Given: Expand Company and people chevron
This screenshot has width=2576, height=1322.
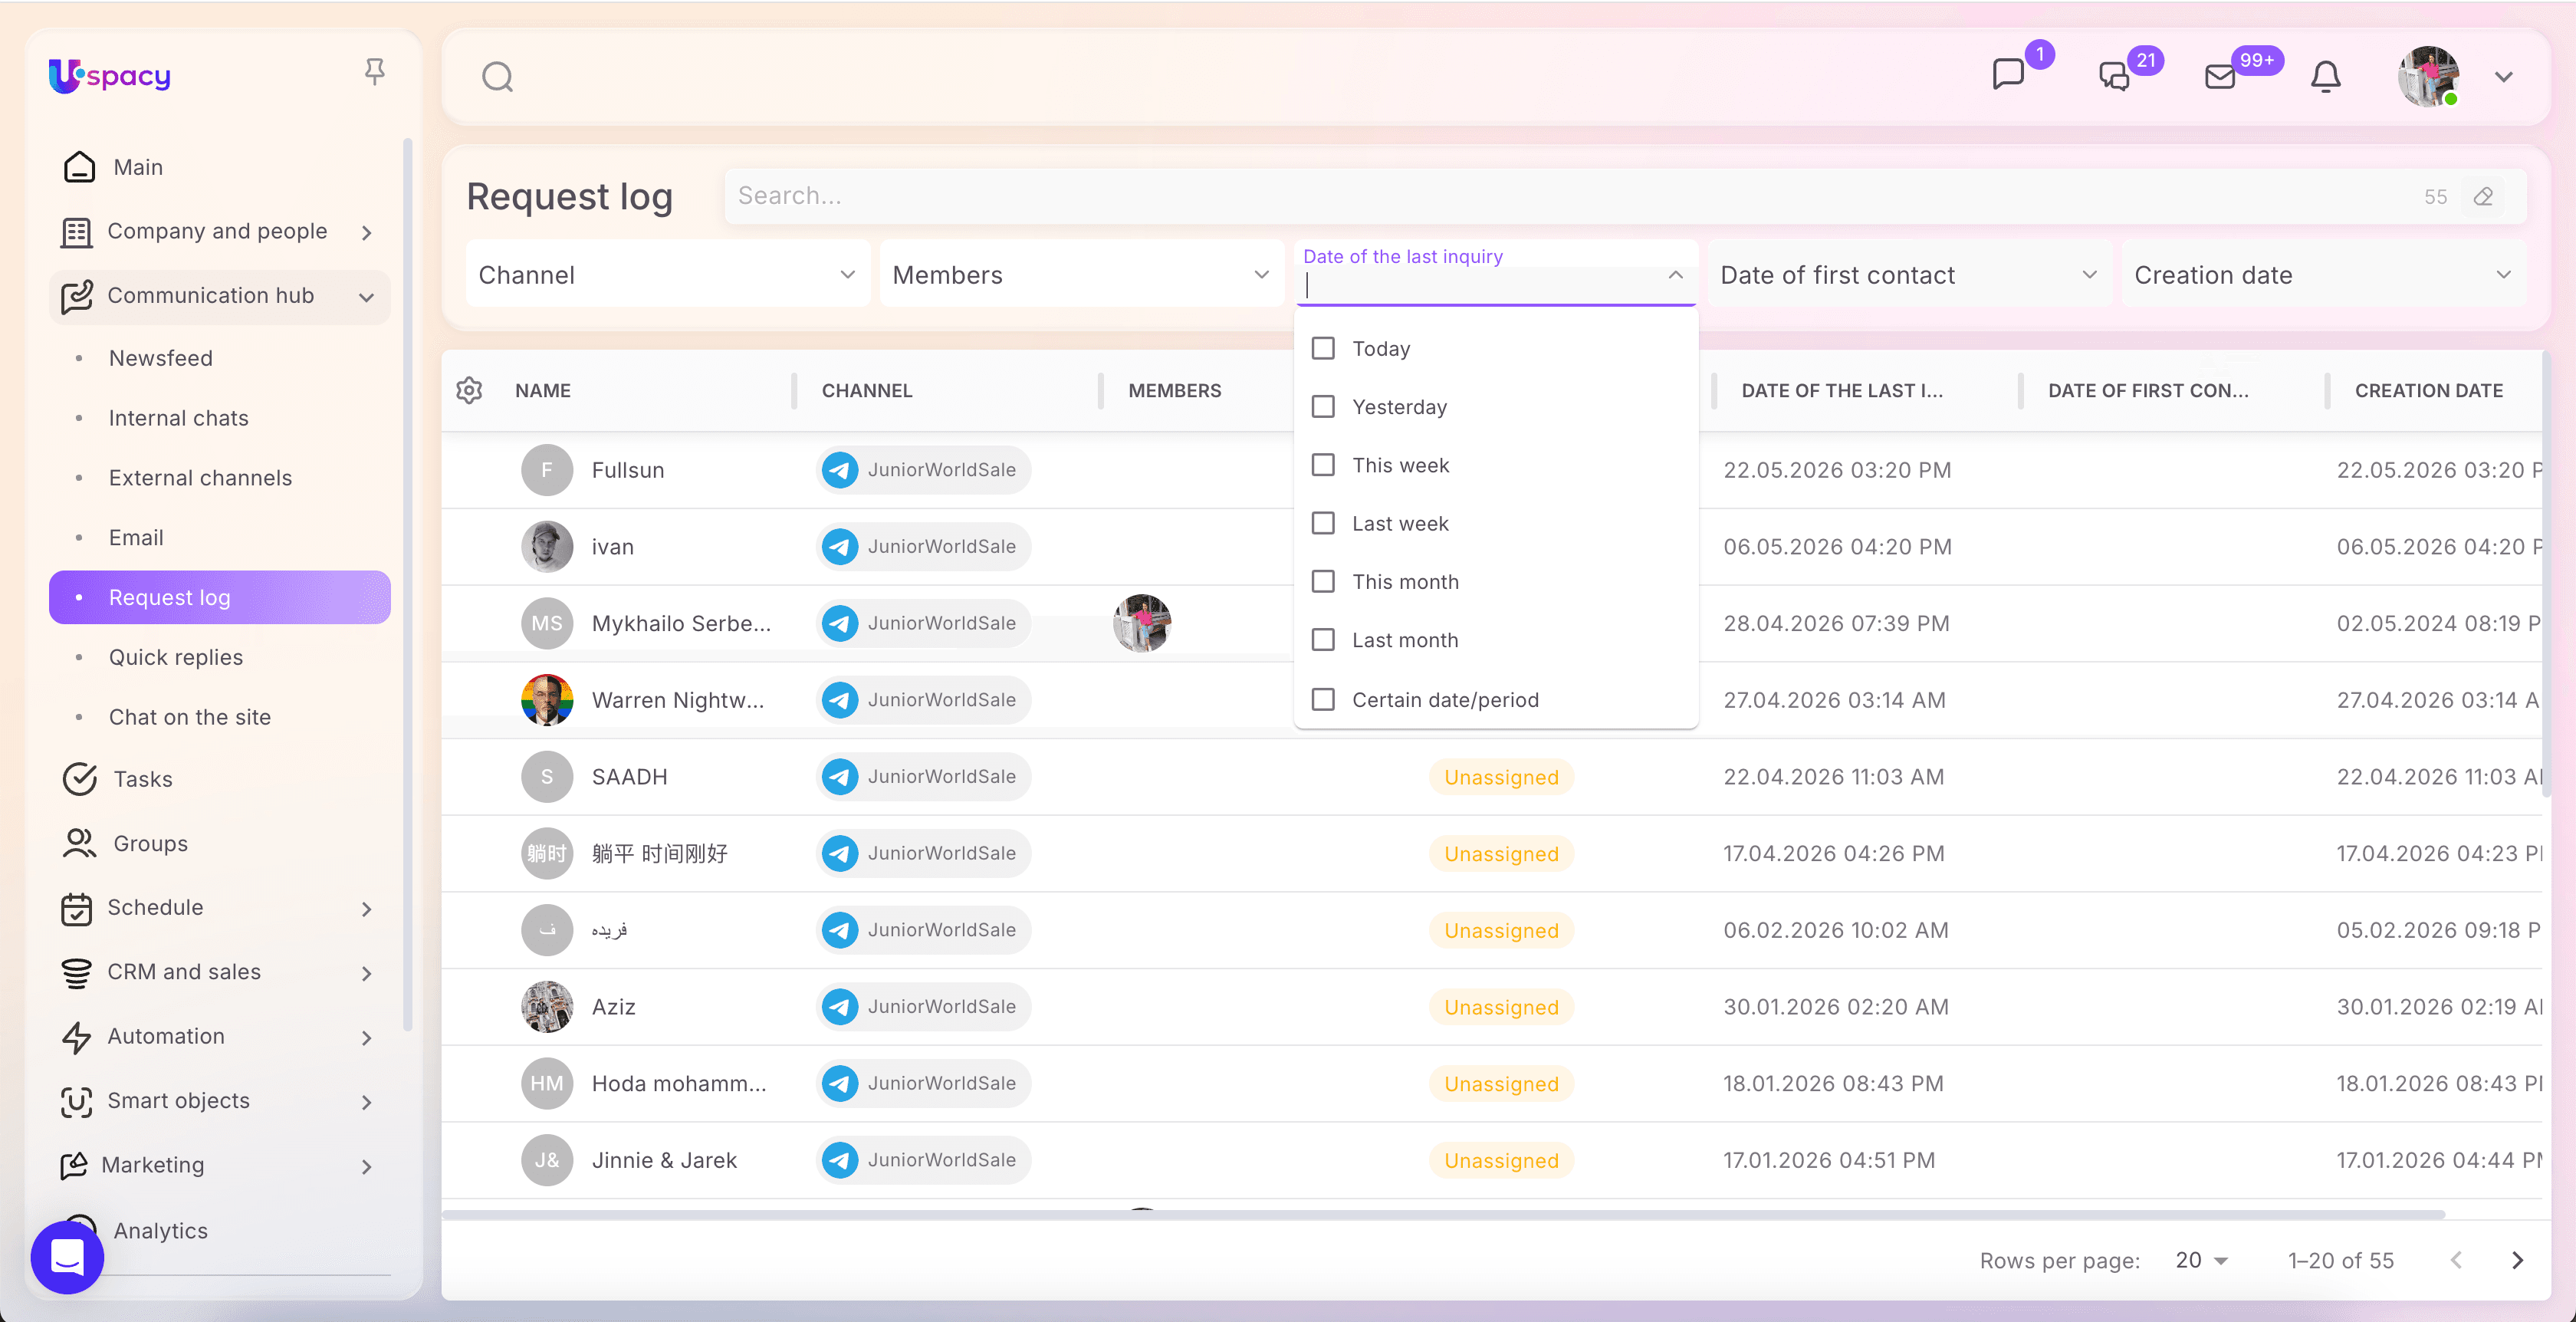Looking at the screenshot, I should click(366, 233).
